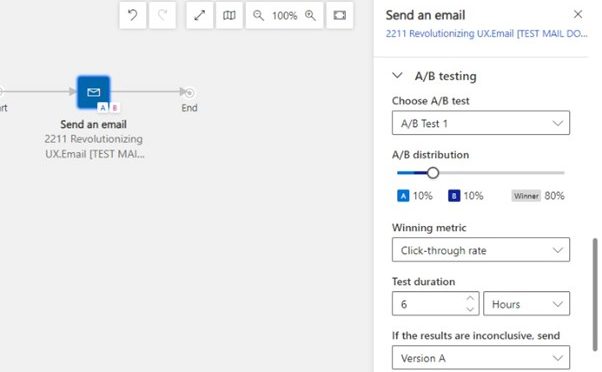Screen dimensions: 602x372
Task: Increase test duration with up arrow
Action: pos(470,298)
